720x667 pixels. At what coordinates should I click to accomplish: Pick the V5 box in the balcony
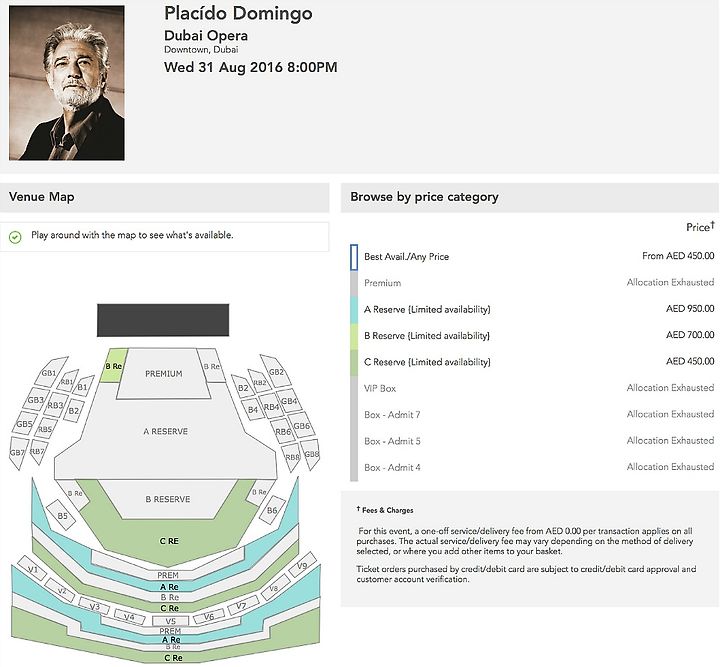point(170,621)
